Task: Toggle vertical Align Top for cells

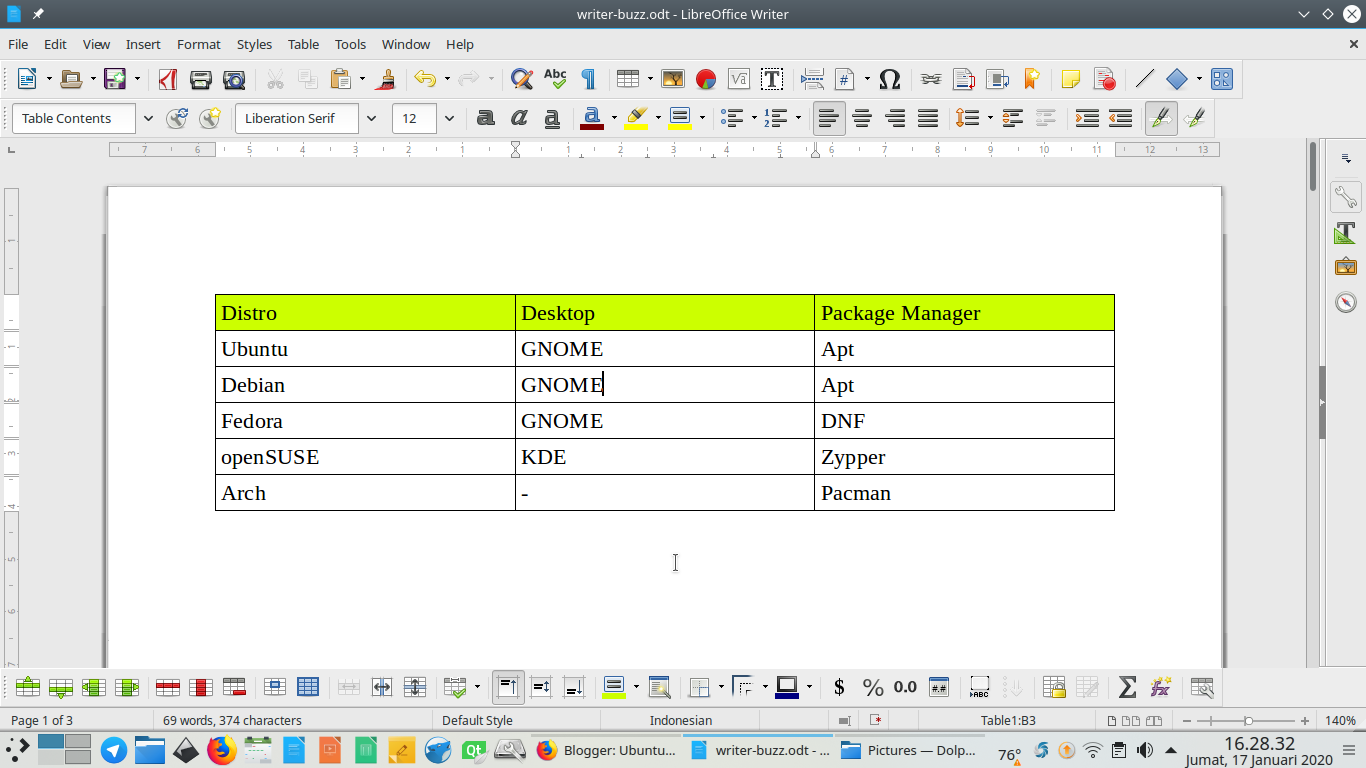Action: (x=508, y=687)
